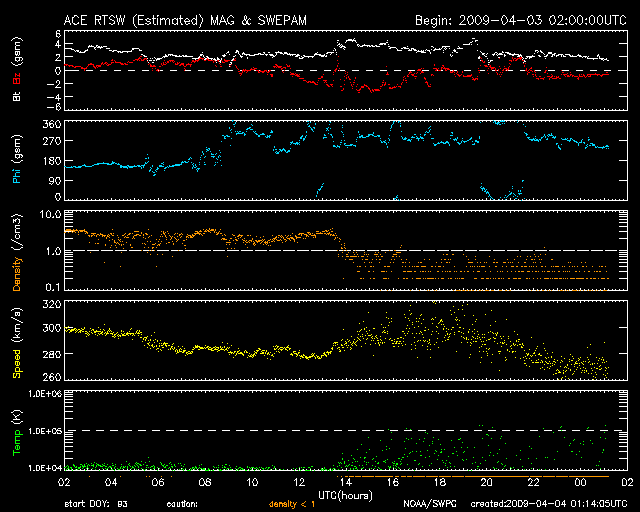Select the '270' tick on the Phi axis
Image resolution: width=640 pixels, height=512 pixels.
(52, 141)
